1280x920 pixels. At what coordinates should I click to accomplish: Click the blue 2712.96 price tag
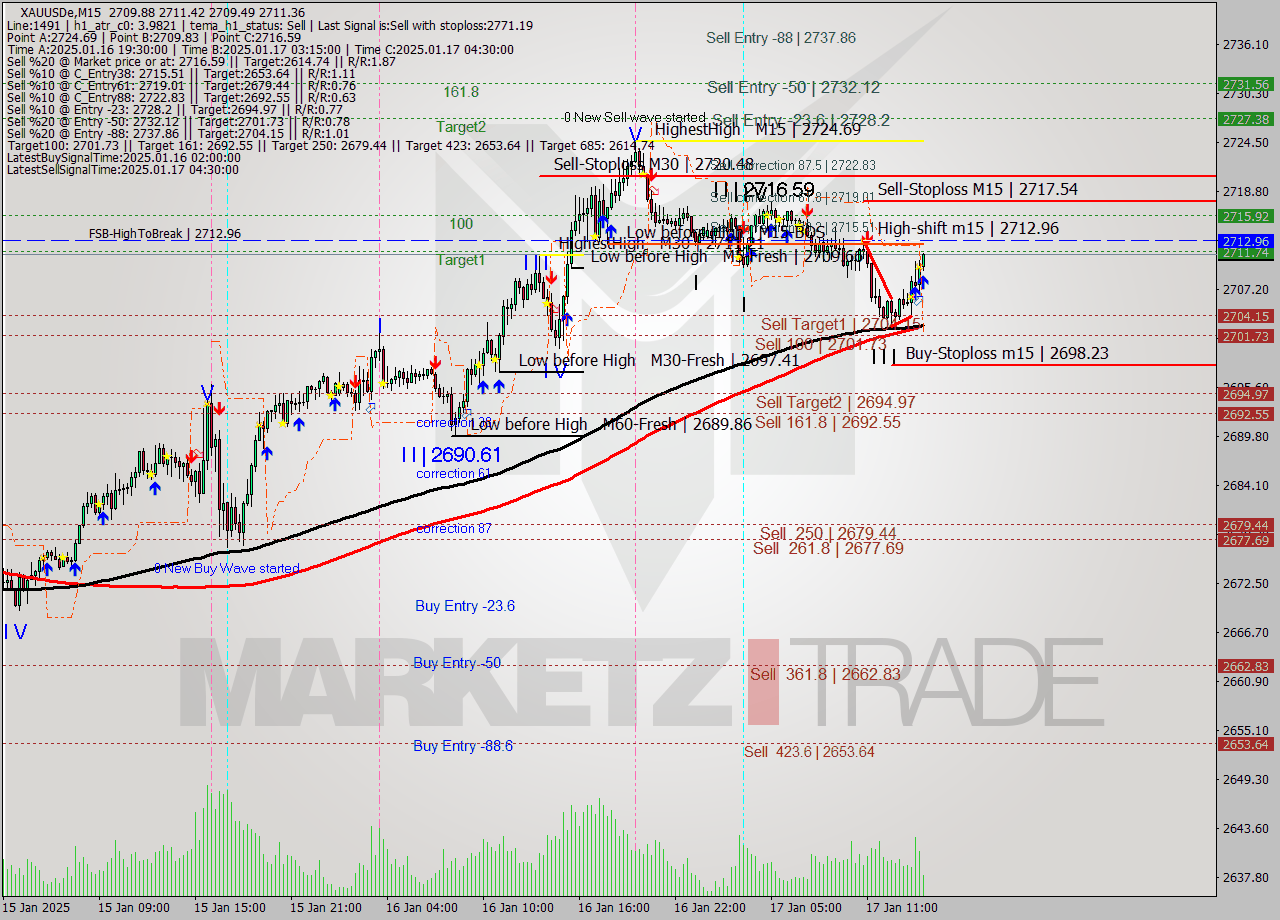tap(1245, 241)
